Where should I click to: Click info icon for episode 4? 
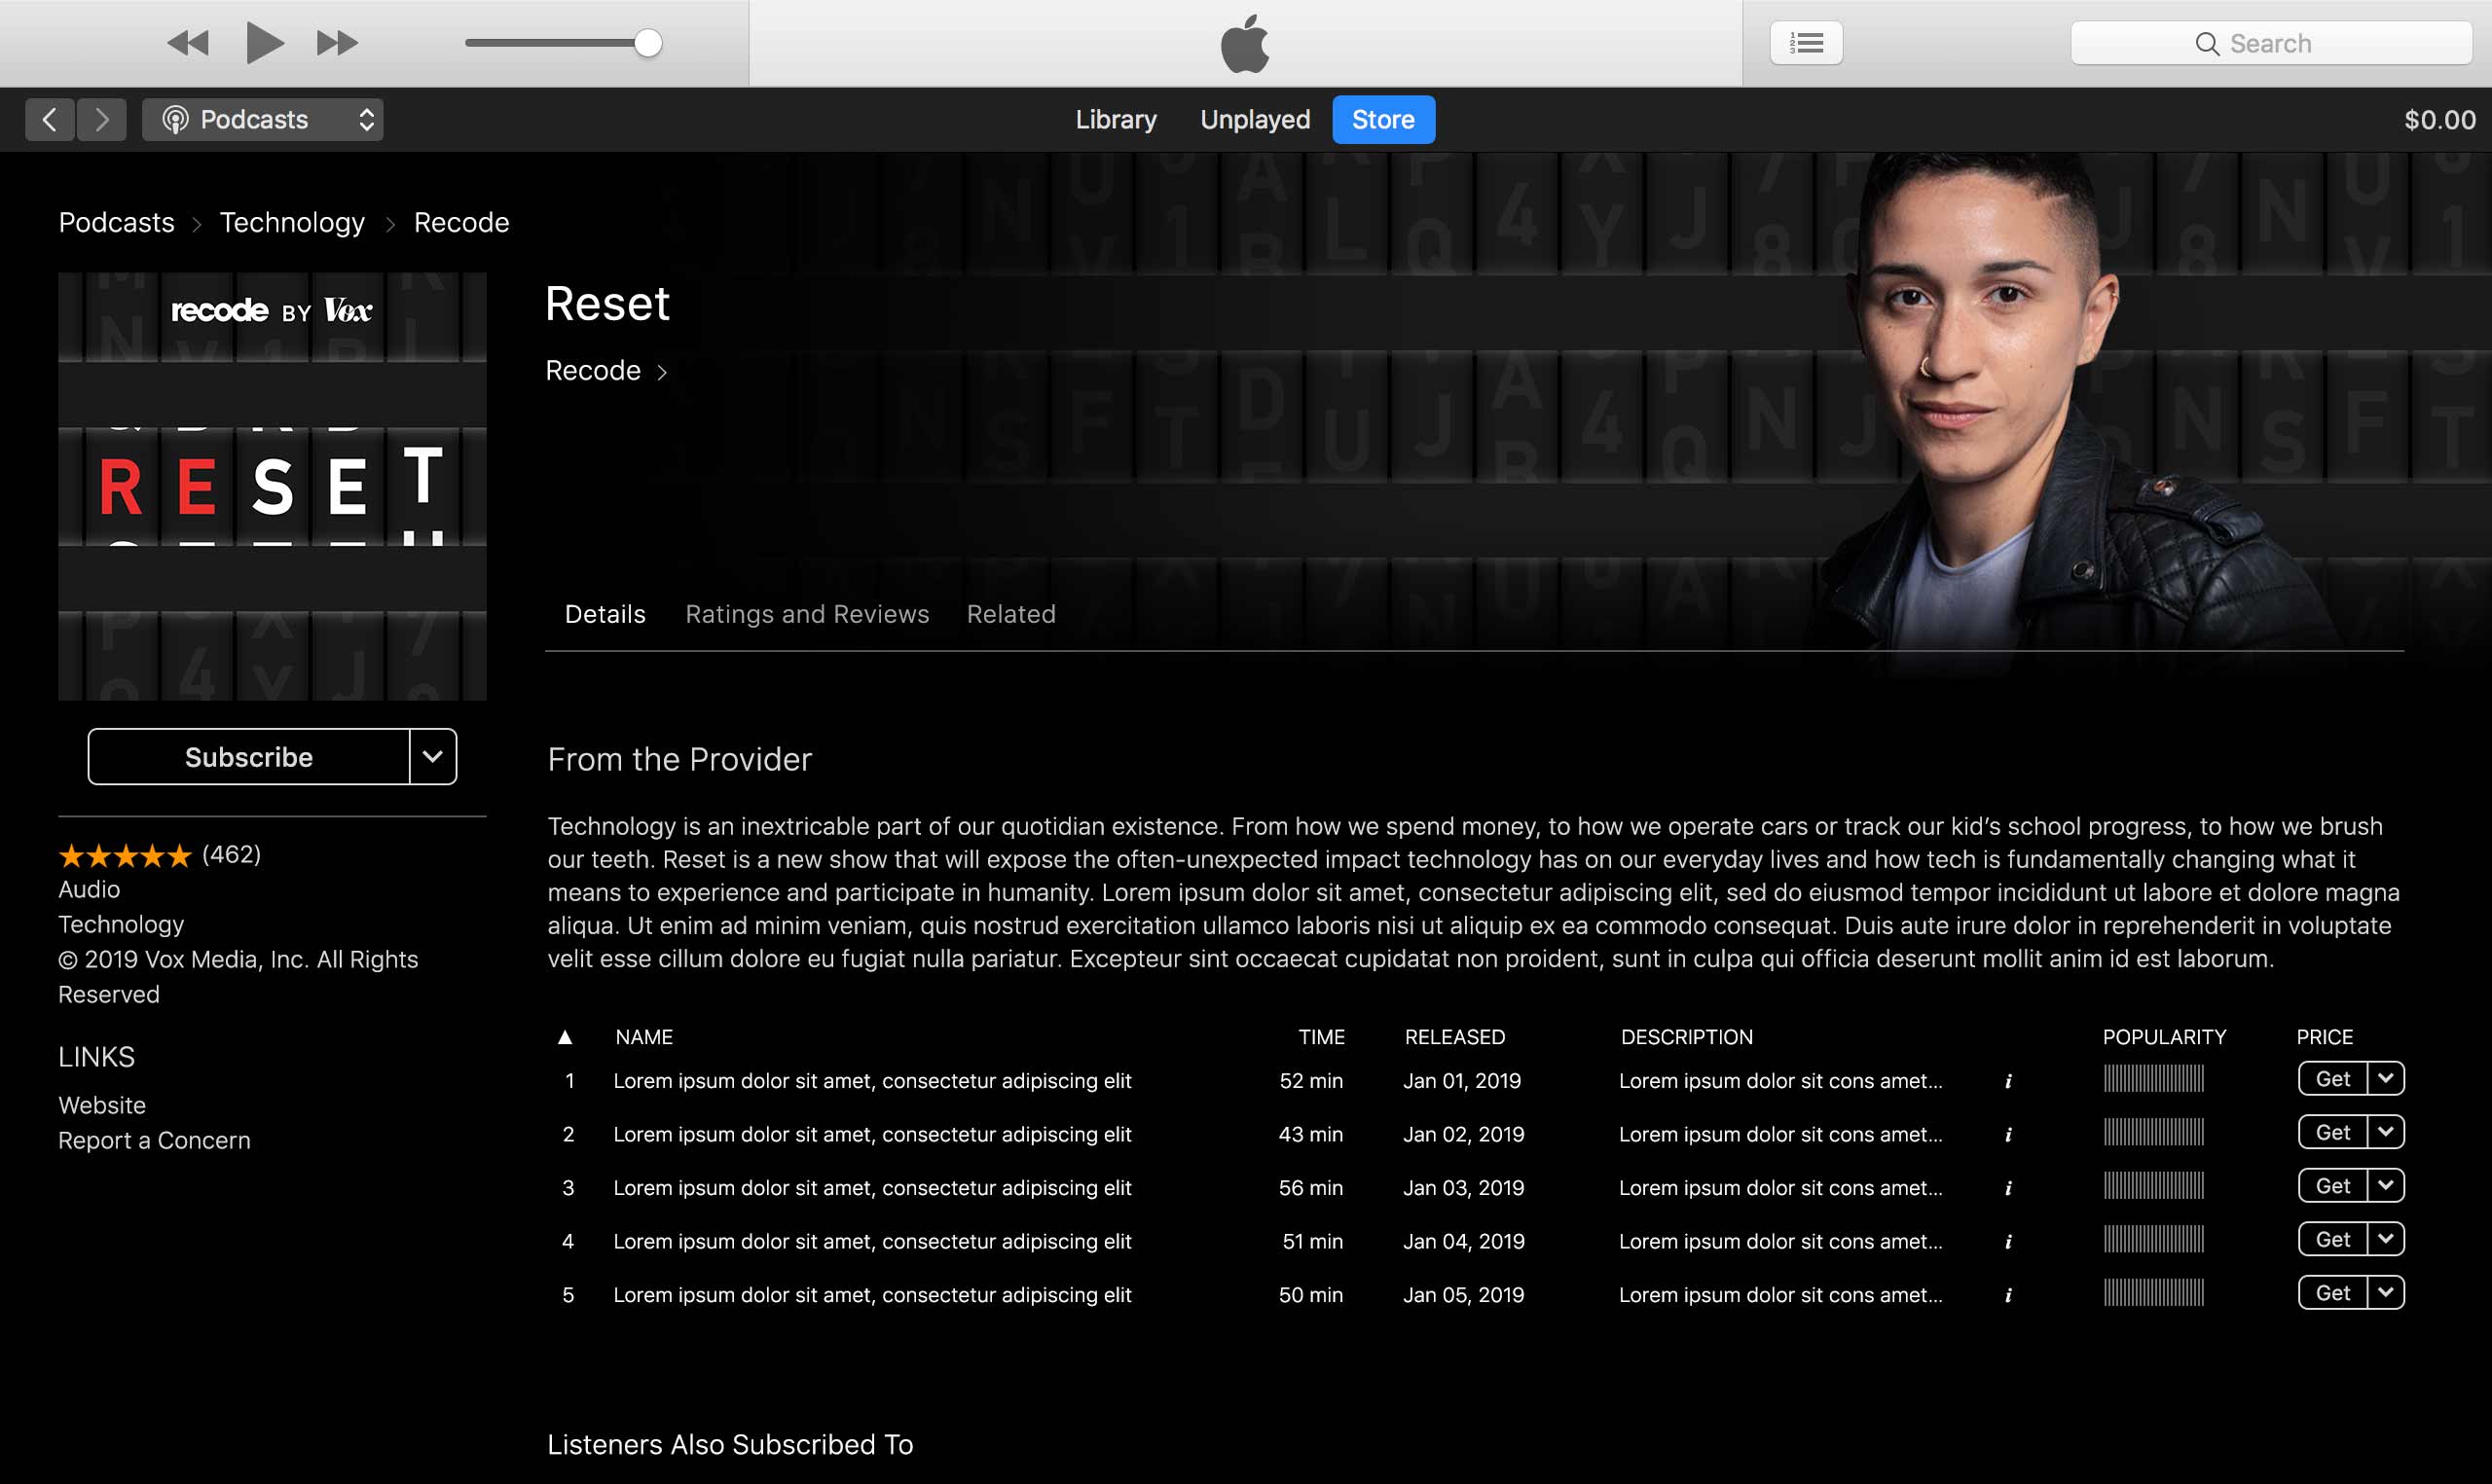point(2008,1242)
